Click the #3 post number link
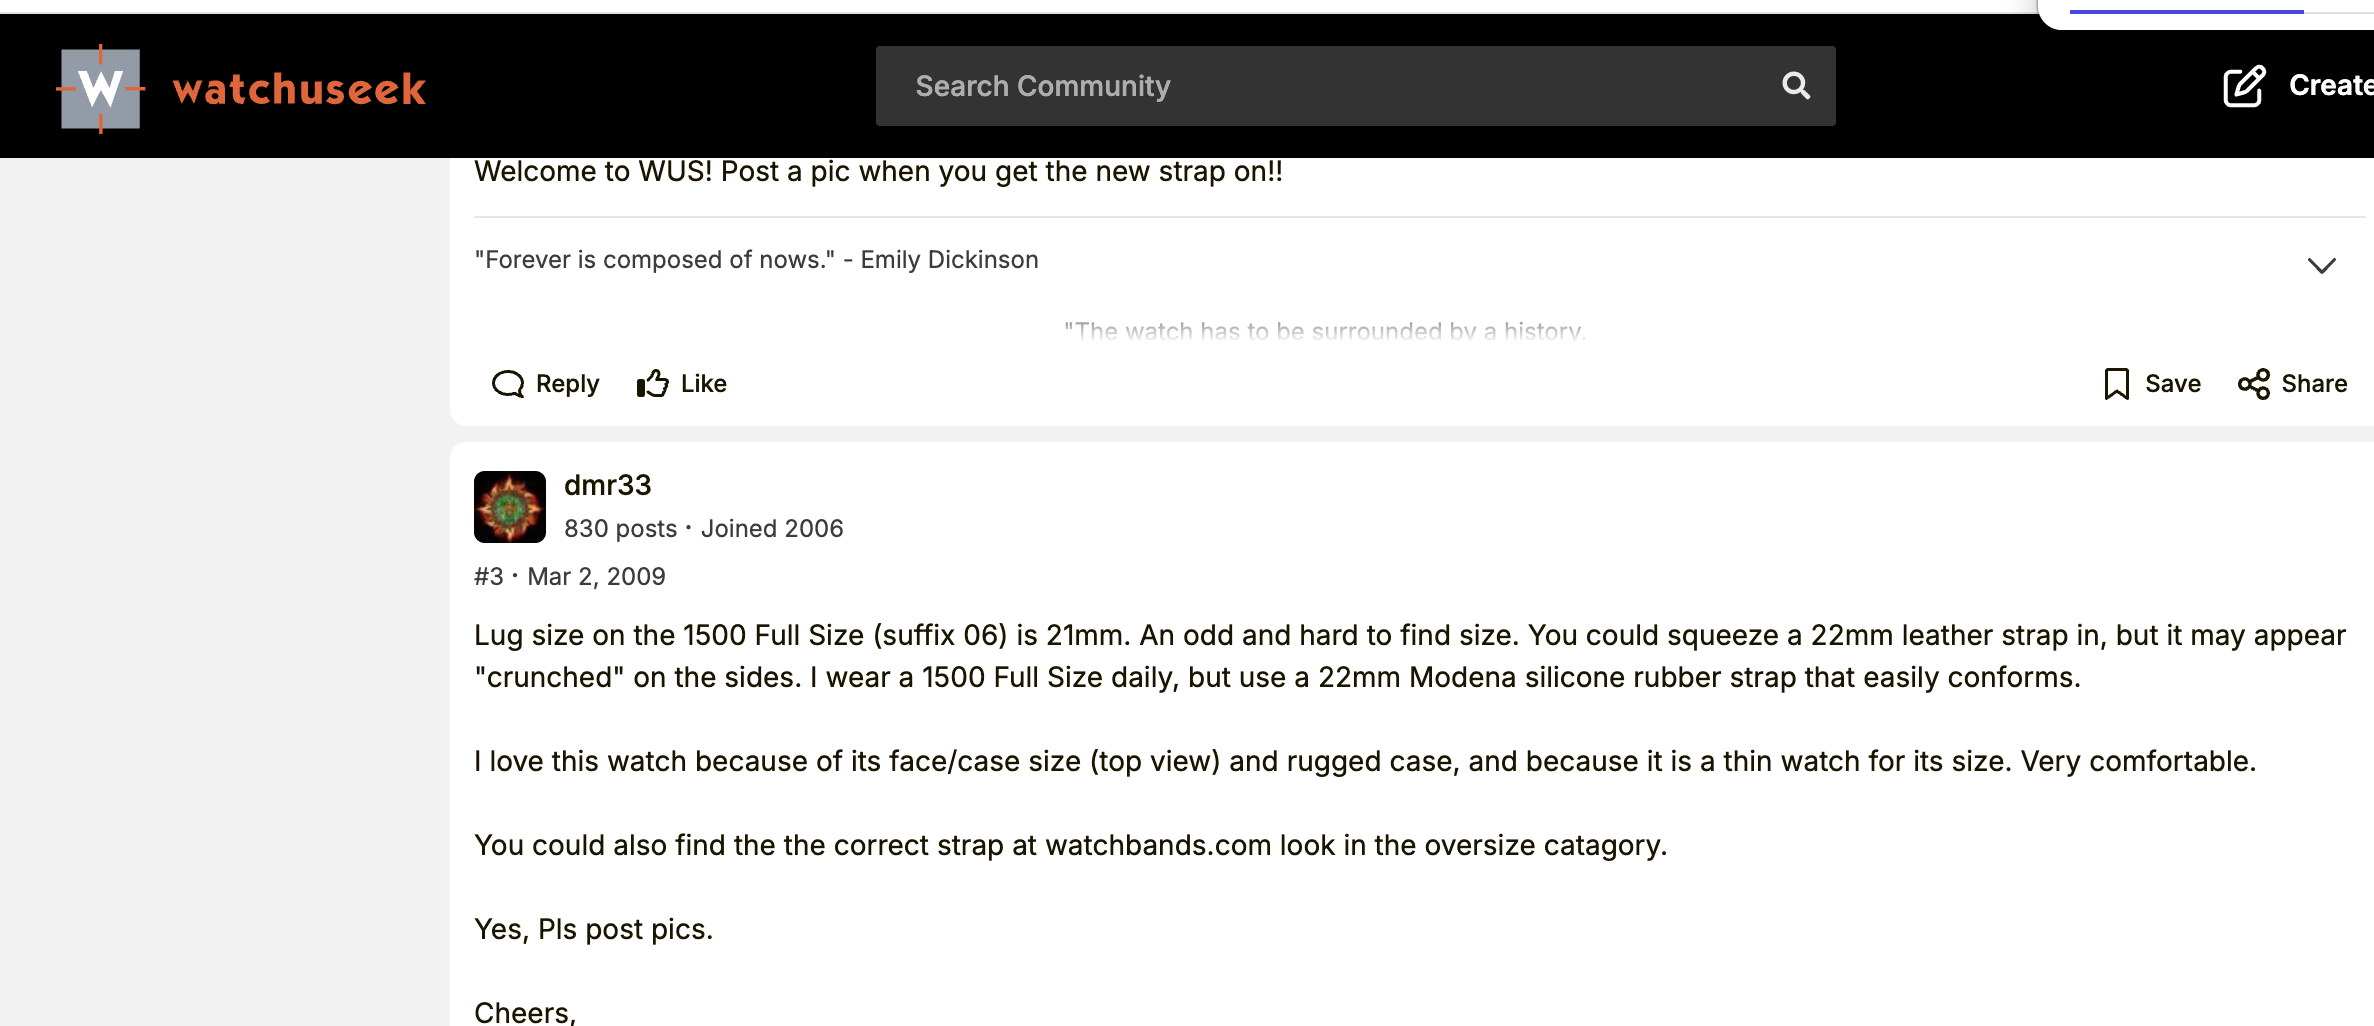Image resolution: width=2374 pixels, height=1026 pixels. pos(489,577)
